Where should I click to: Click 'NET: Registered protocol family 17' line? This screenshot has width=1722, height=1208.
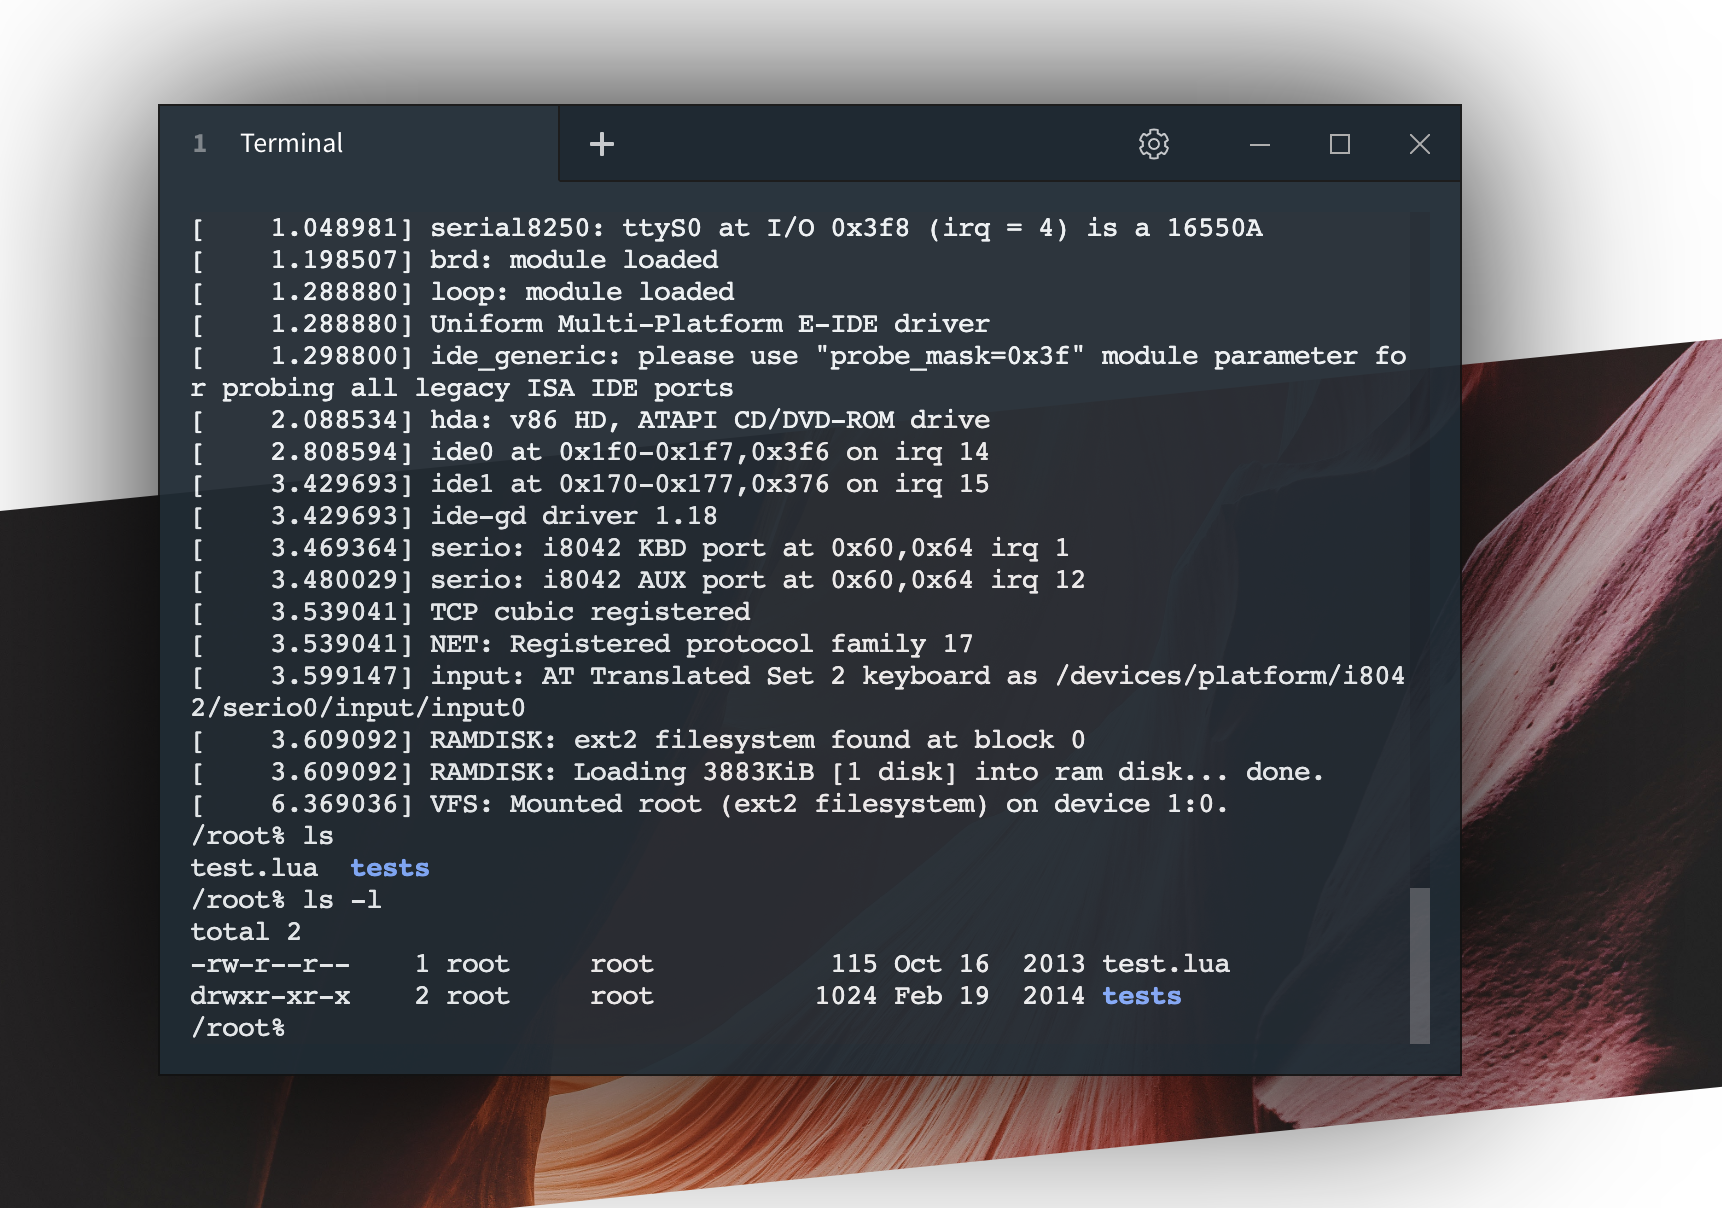point(582,644)
